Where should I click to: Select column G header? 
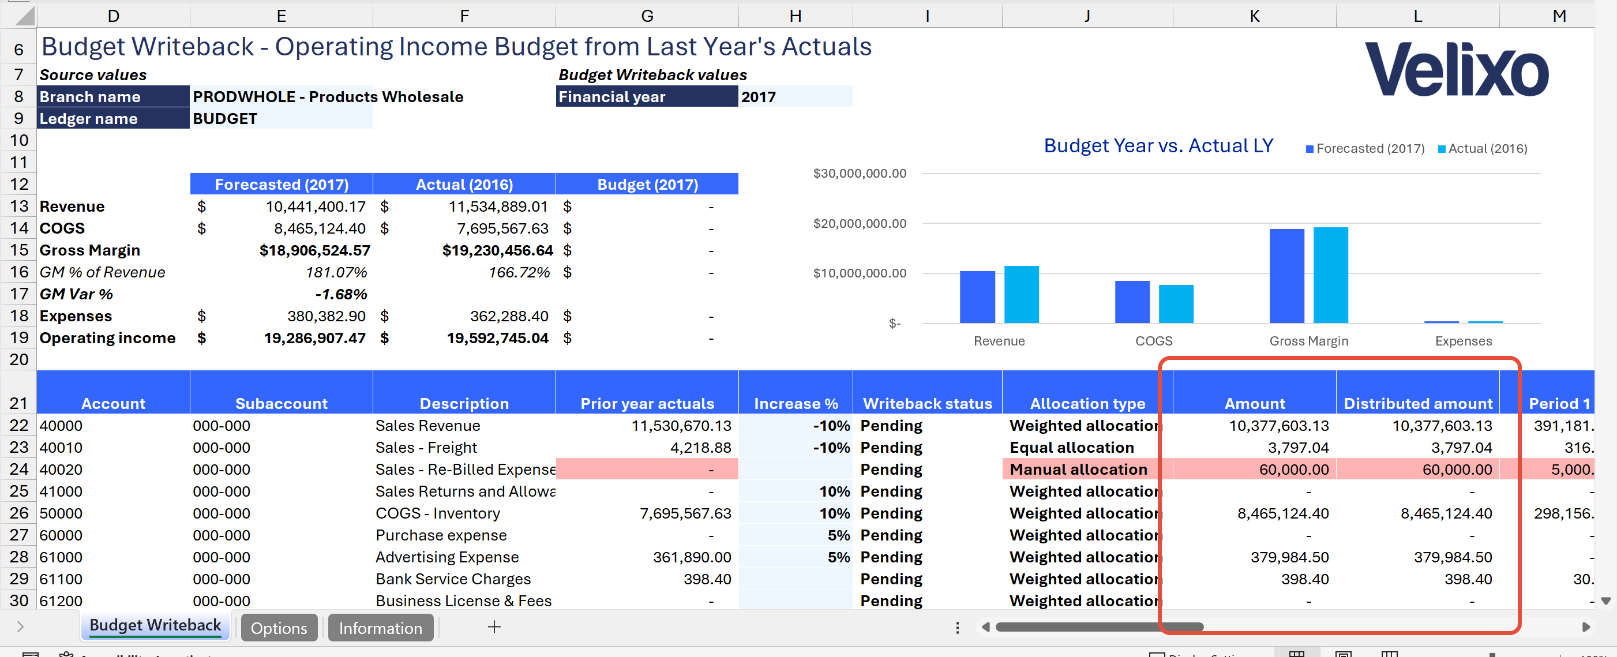pyautogui.click(x=647, y=16)
